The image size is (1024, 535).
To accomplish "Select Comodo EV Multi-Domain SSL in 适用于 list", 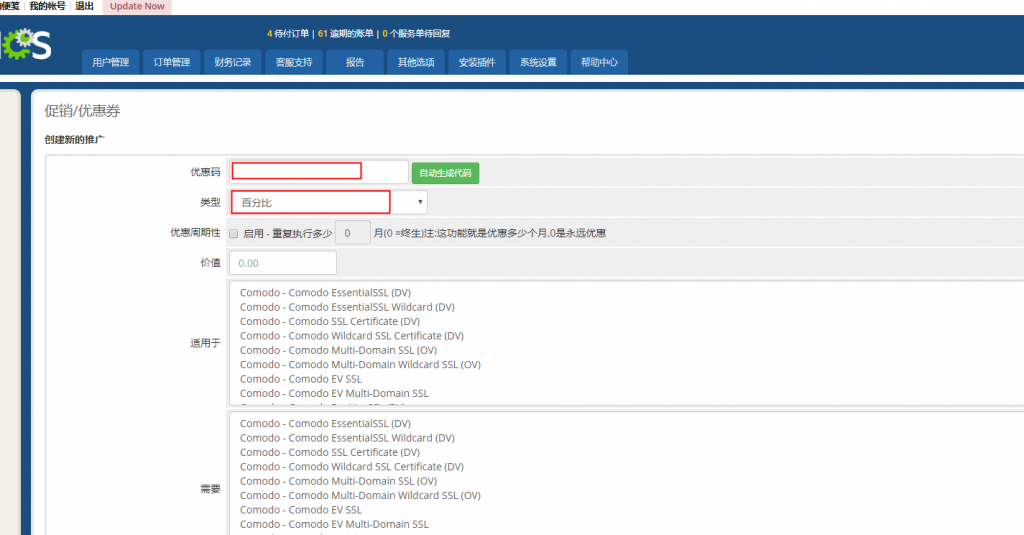I will [334, 393].
